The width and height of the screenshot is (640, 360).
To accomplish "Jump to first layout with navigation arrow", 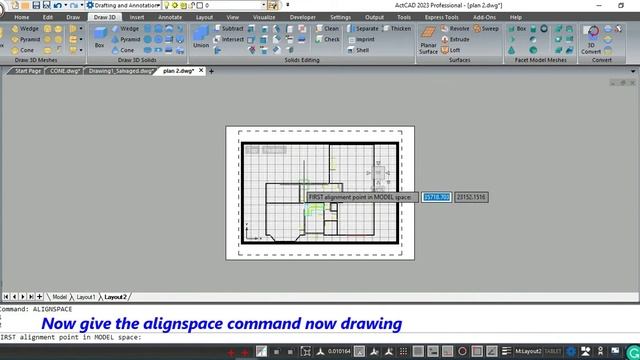I will tap(6, 297).
